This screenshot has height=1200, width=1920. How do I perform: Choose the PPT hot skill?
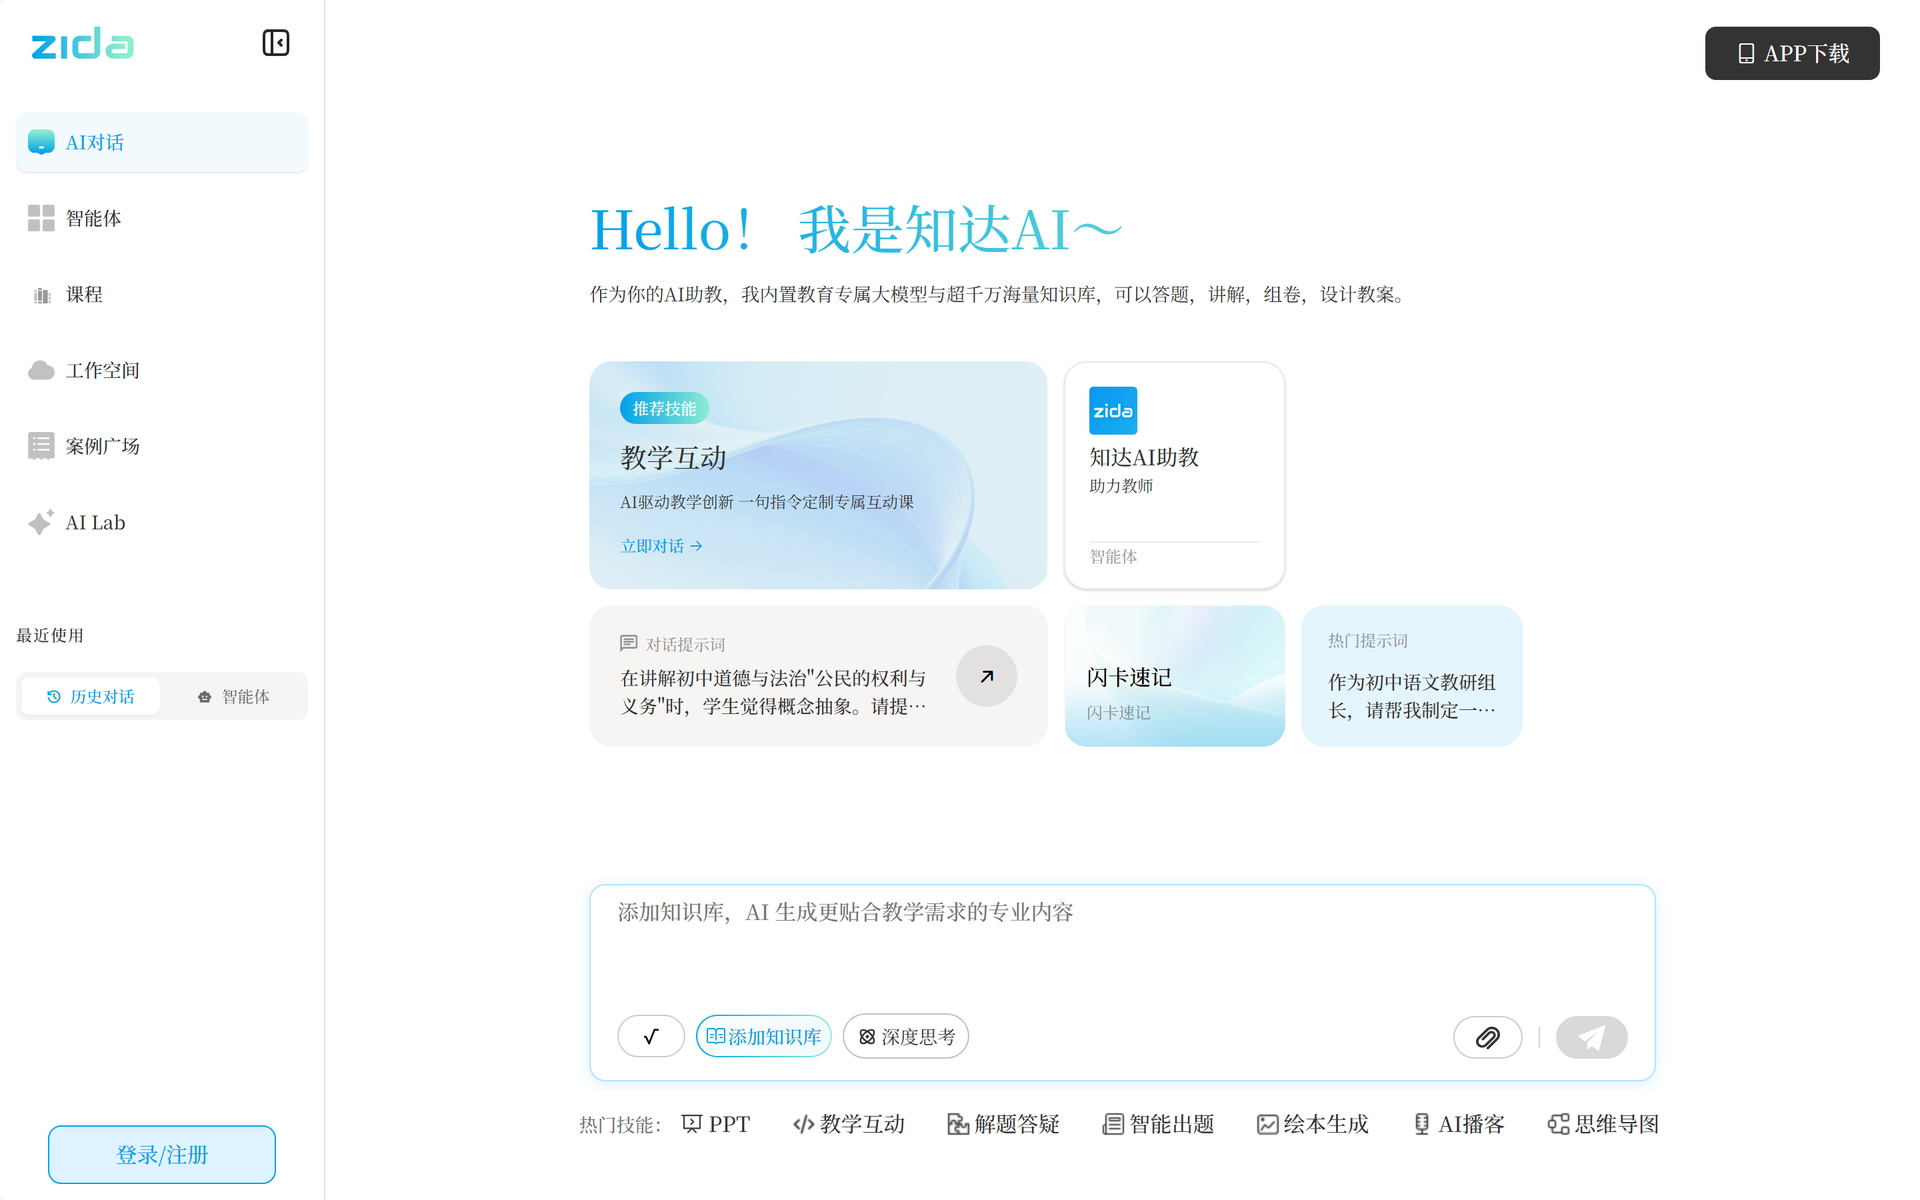point(716,1124)
